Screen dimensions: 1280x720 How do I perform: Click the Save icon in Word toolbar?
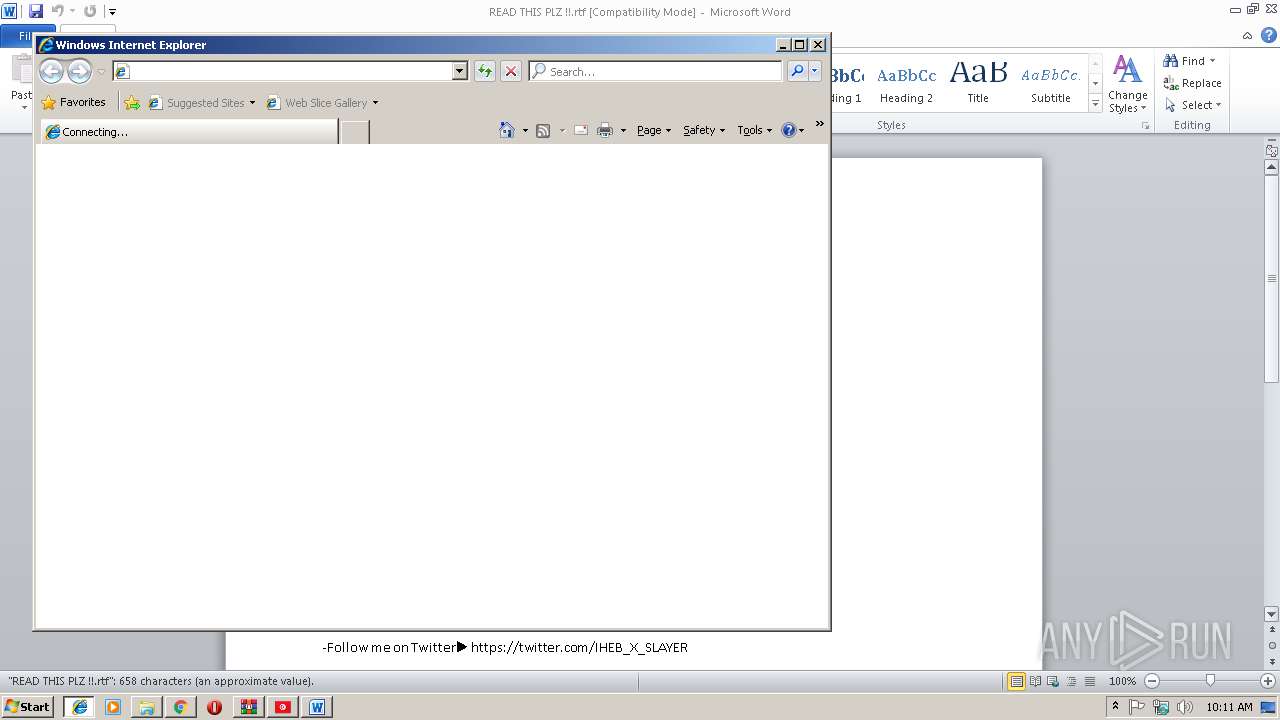click(x=36, y=11)
